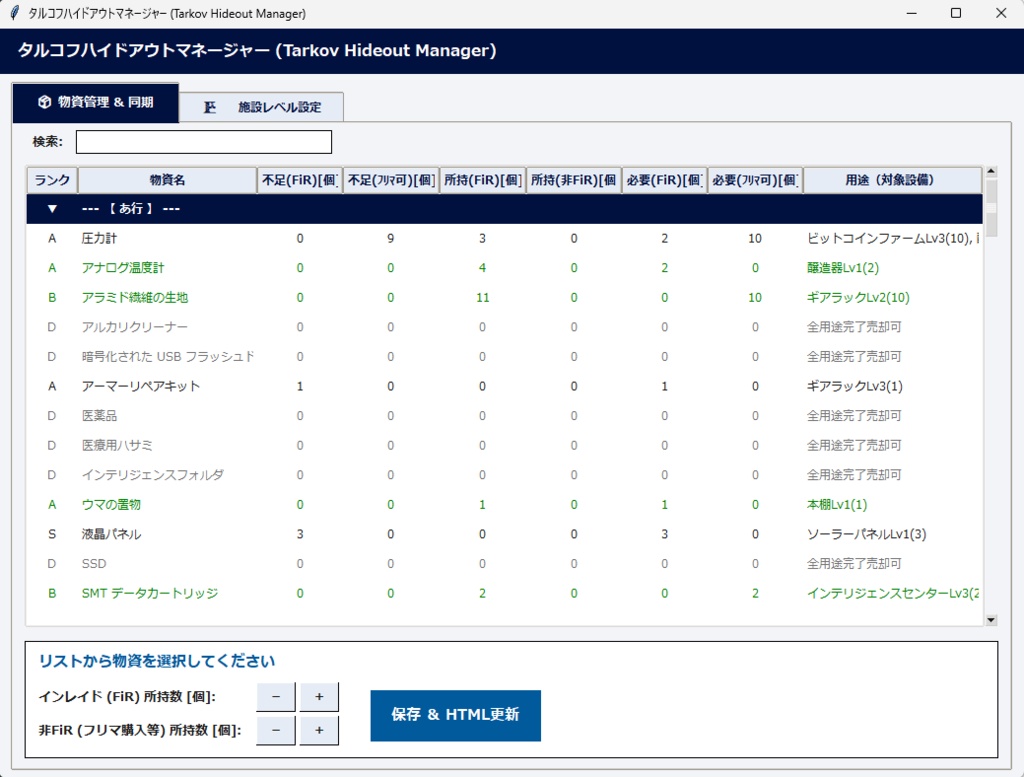Viewport: 1024px width, 777px height.
Task: Increase インレイド (FiR) 所持数 with plus
Action: point(319,697)
